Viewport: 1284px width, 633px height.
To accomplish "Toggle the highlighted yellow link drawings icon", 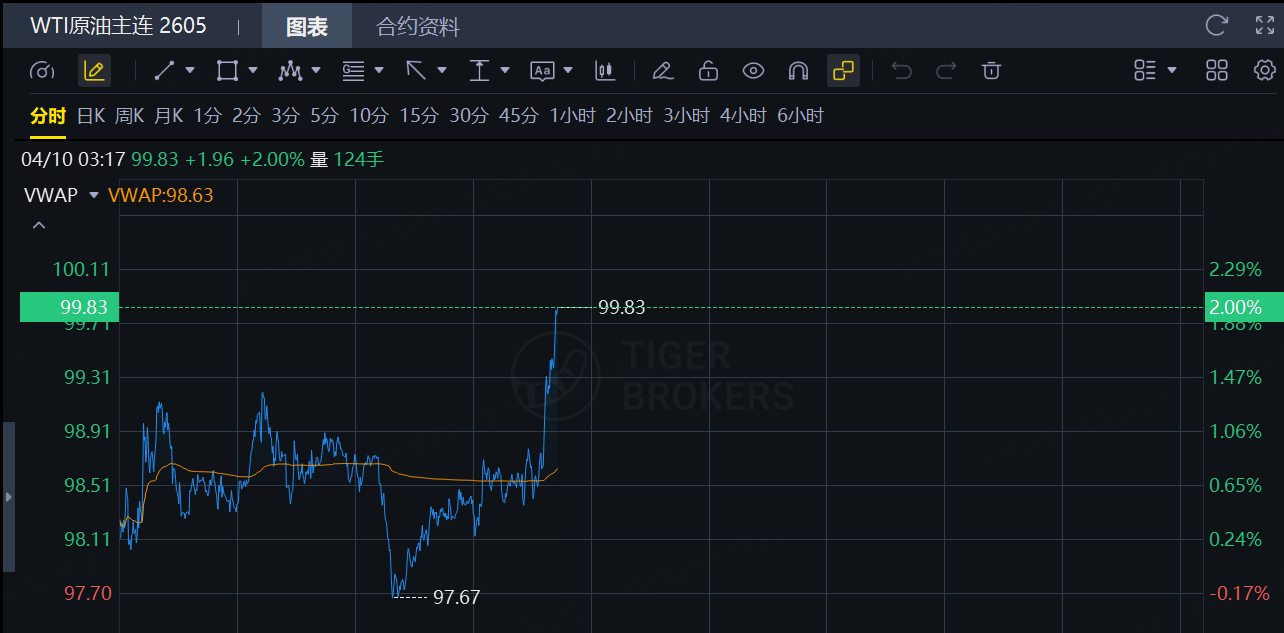I will tap(843, 71).
